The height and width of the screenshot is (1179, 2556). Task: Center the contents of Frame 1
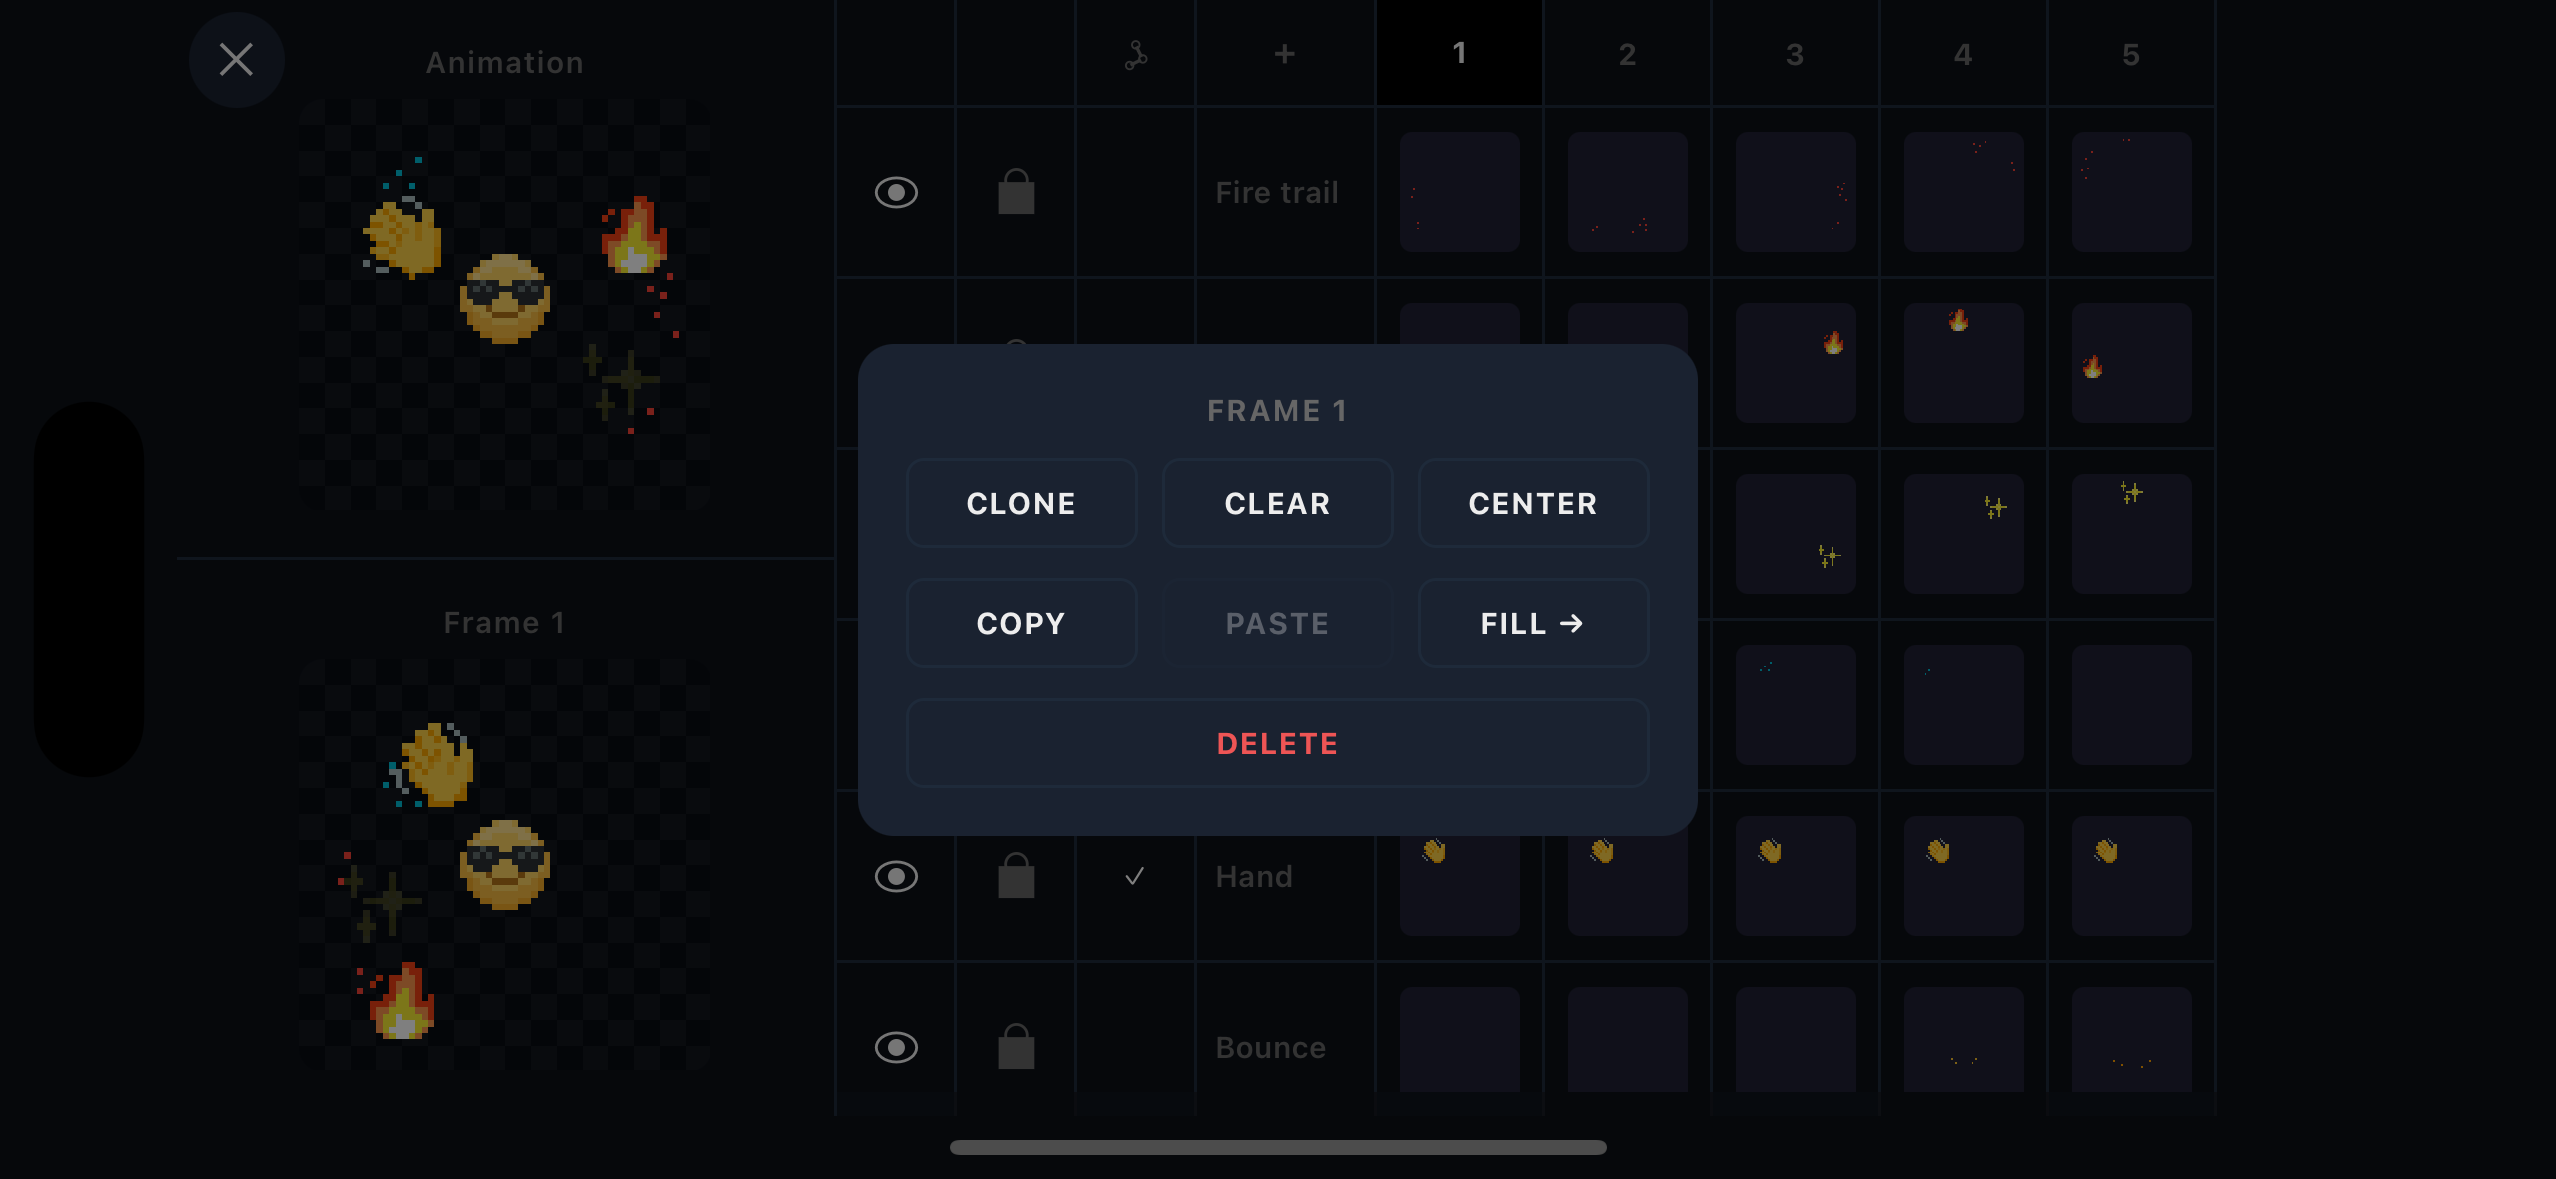[x=1532, y=503]
